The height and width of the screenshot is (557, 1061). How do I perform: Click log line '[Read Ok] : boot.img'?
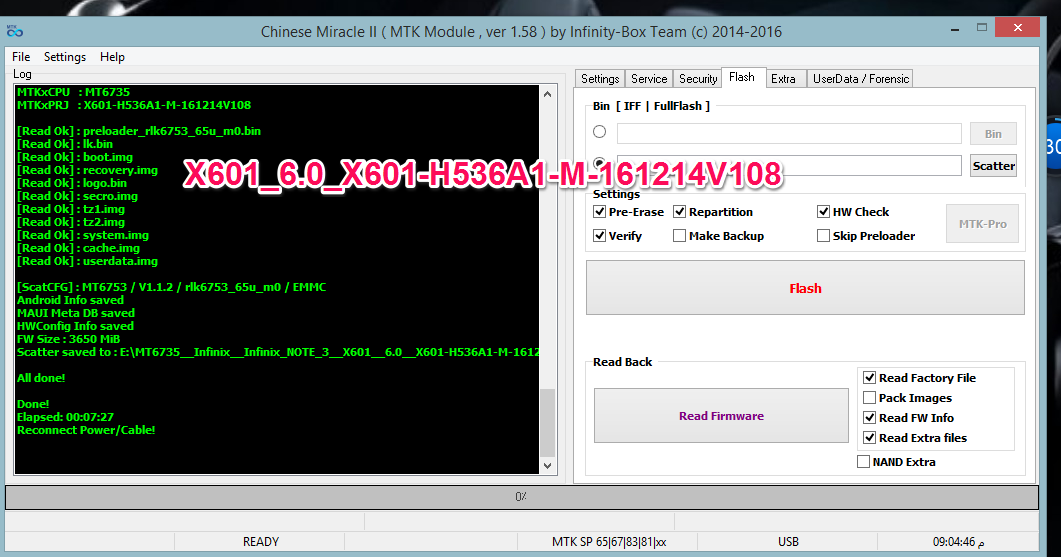[75, 157]
